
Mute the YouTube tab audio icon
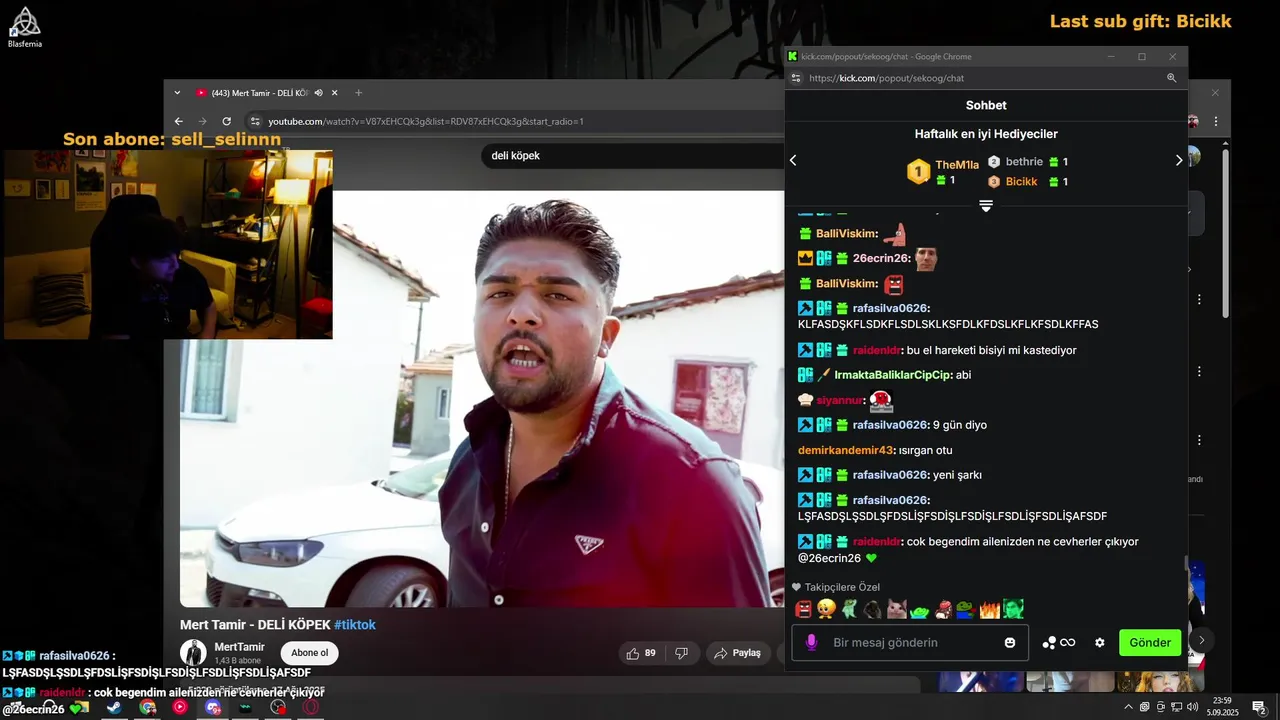[318, 93]
